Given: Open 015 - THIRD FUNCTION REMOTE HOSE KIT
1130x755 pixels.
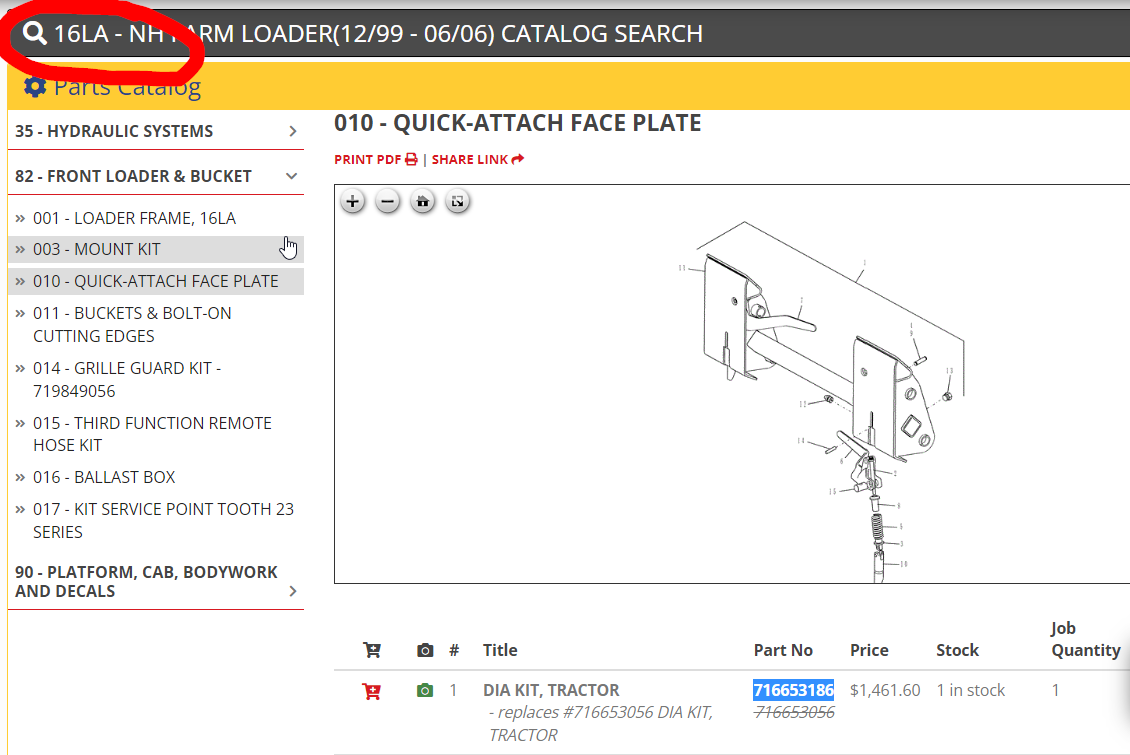Looking at the screenshot, I should coord(152,434).
